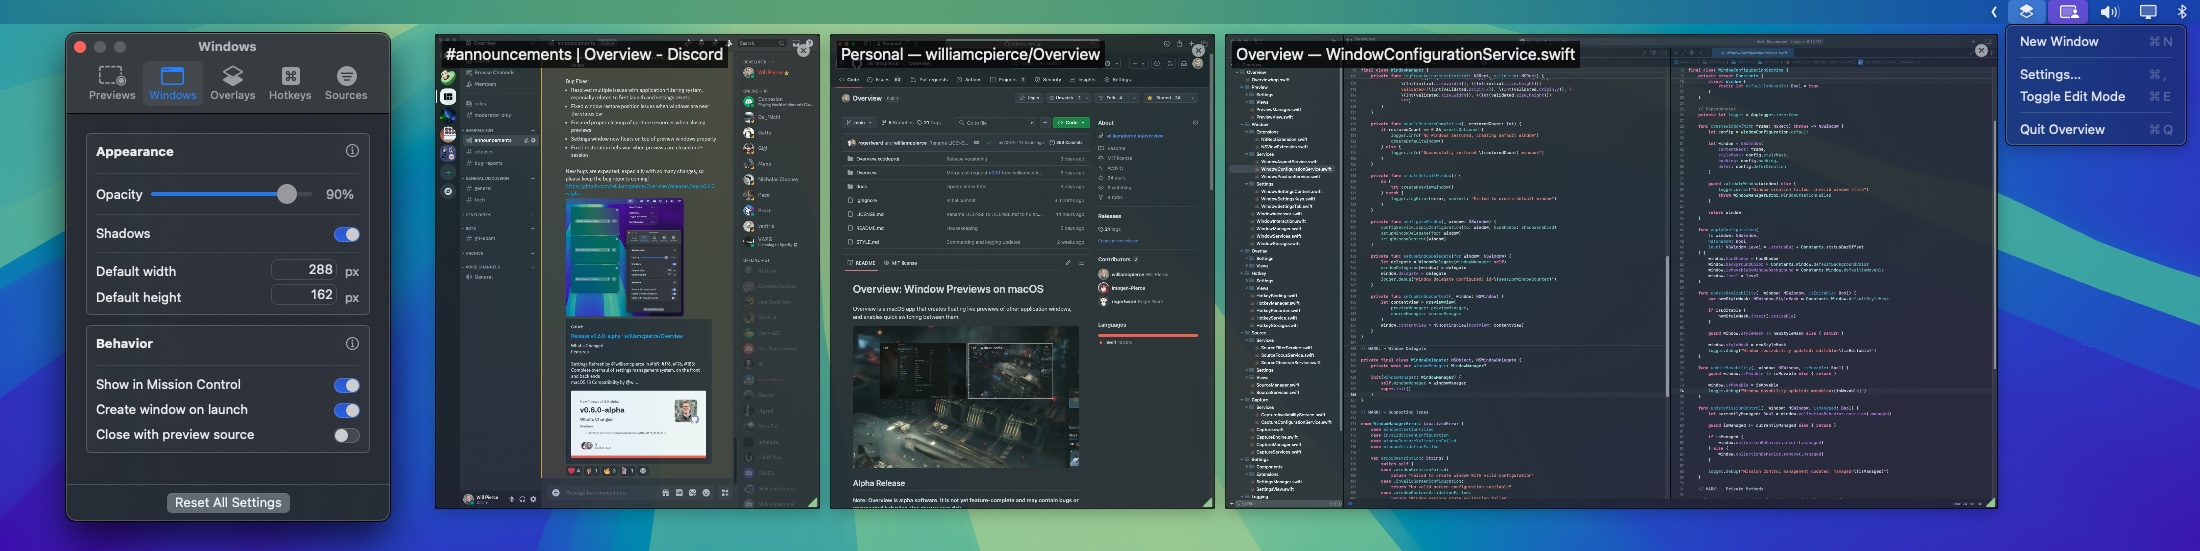Close the Windows settings panel
Viewport: 2200px width, 551px height.
[81, 47]
